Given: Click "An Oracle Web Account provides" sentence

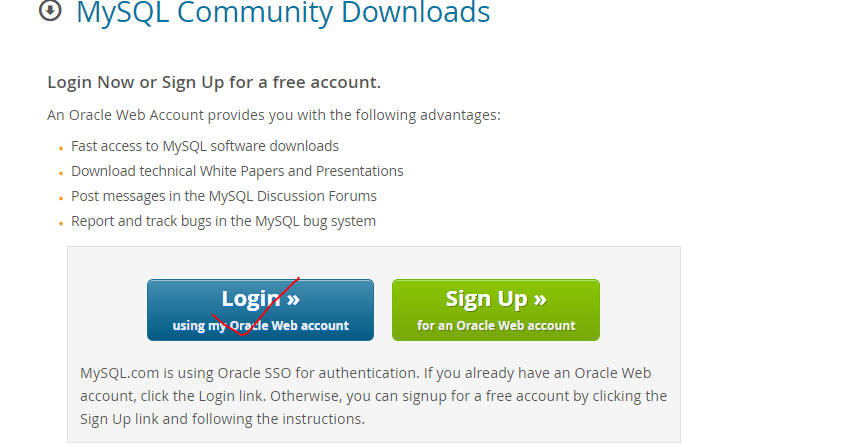Looking at the screenshot, I should (274, 116).
